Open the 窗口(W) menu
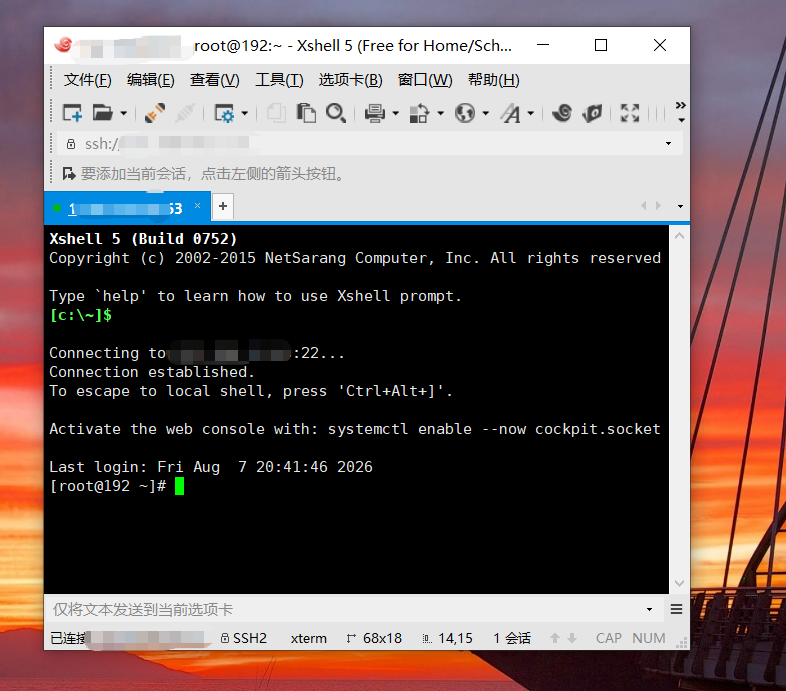 (425, 80)
